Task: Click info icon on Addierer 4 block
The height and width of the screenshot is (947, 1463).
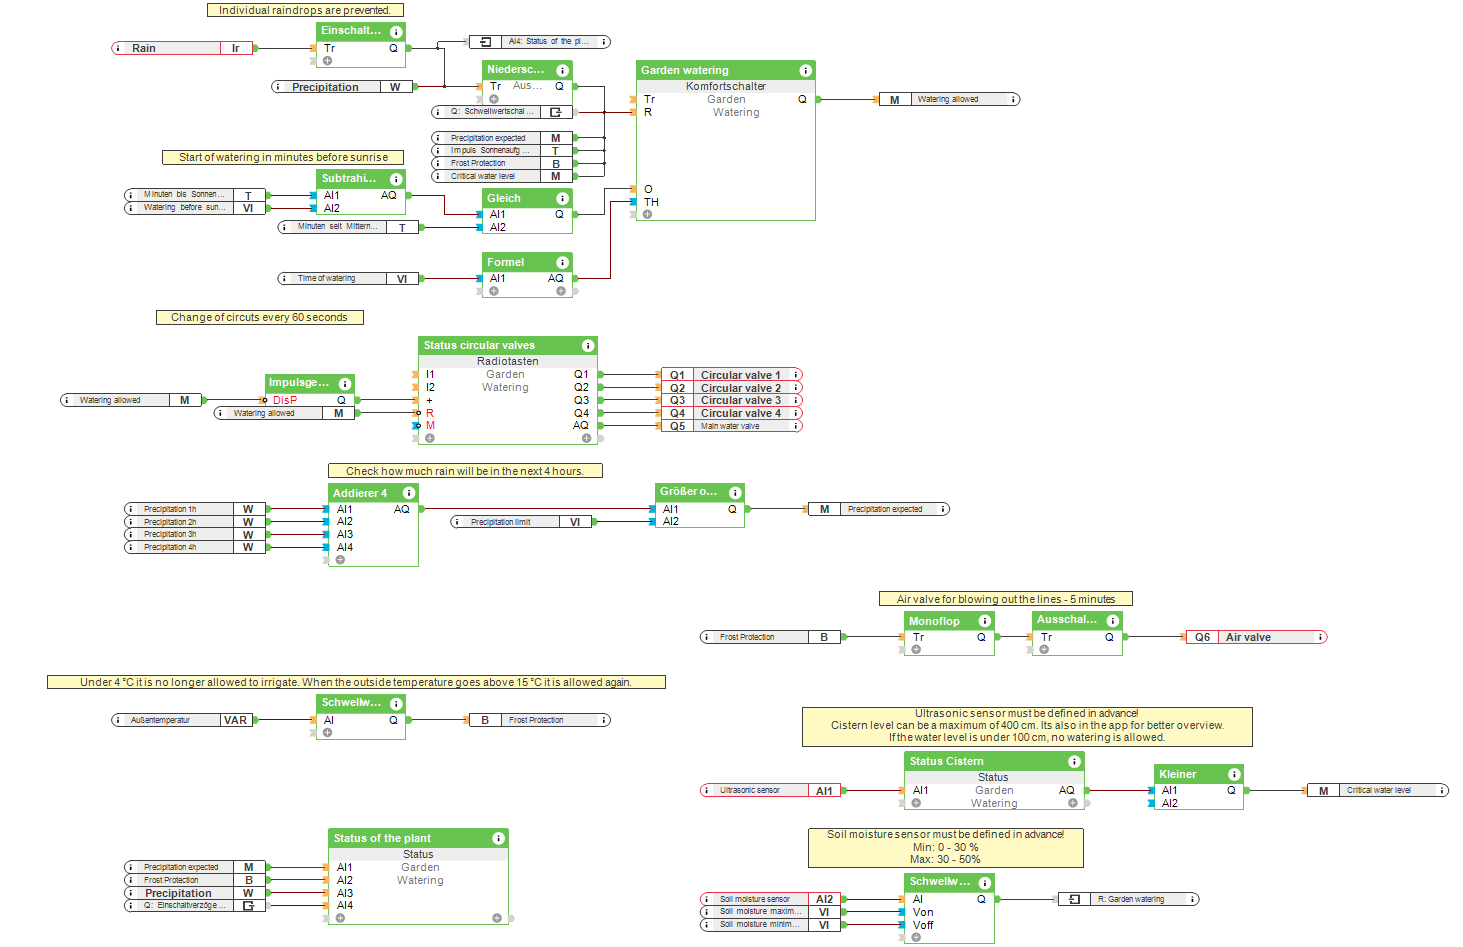Action: point(408,493)
